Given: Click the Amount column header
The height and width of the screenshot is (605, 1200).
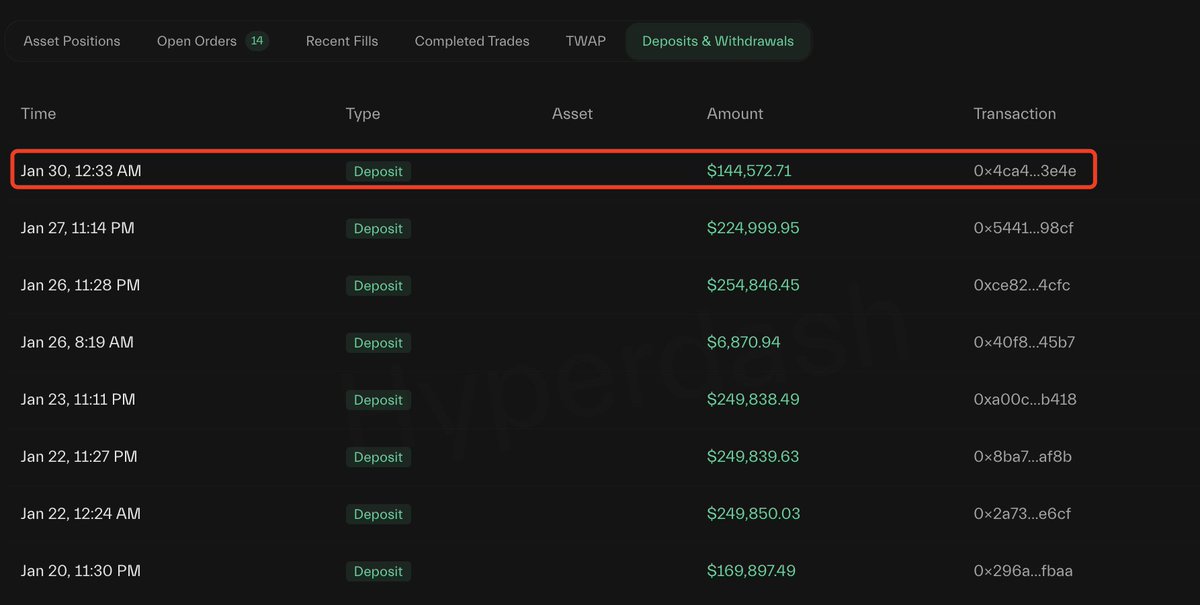Looking at the screenshot, I should [x=735, y=114].
